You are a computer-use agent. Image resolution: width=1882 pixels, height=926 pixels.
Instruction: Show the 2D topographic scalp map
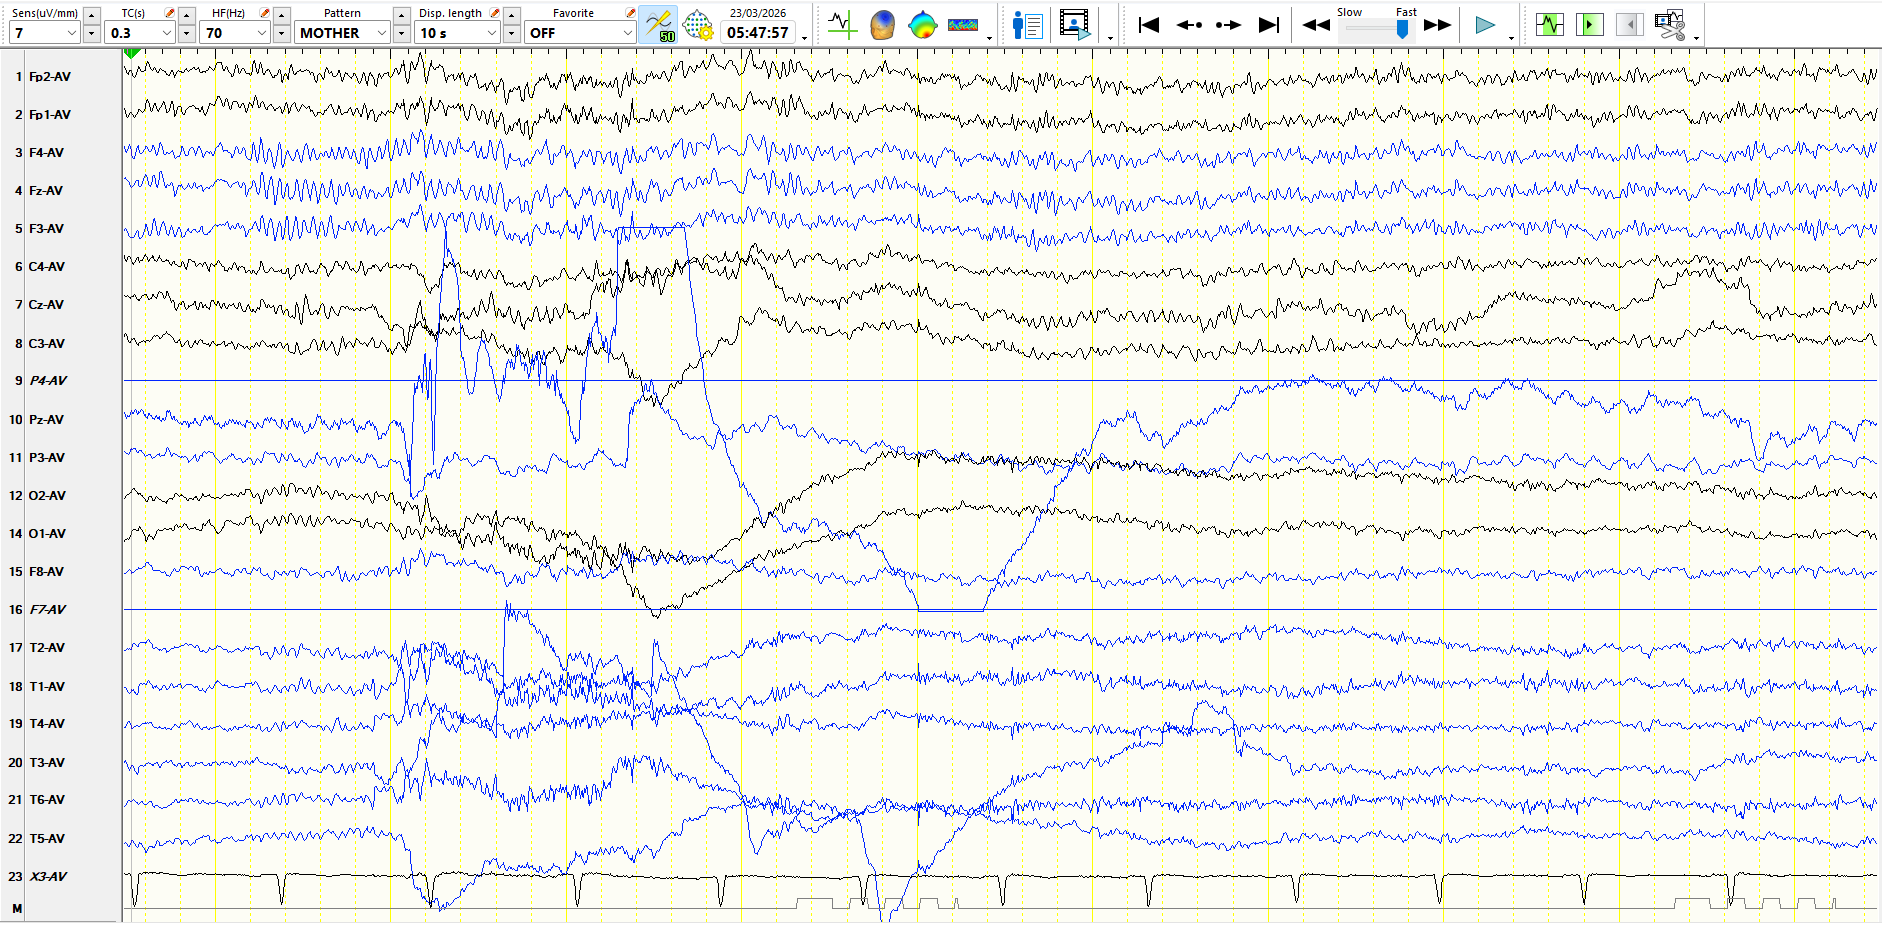click(922, 24)
